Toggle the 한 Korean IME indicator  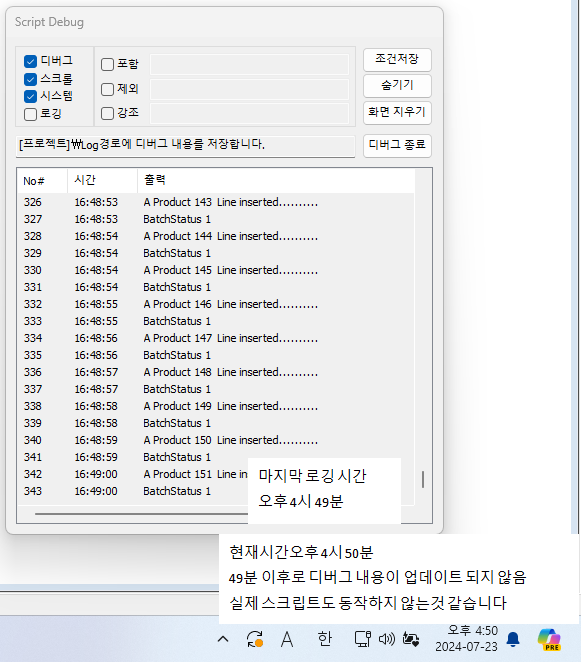point(324,639)
